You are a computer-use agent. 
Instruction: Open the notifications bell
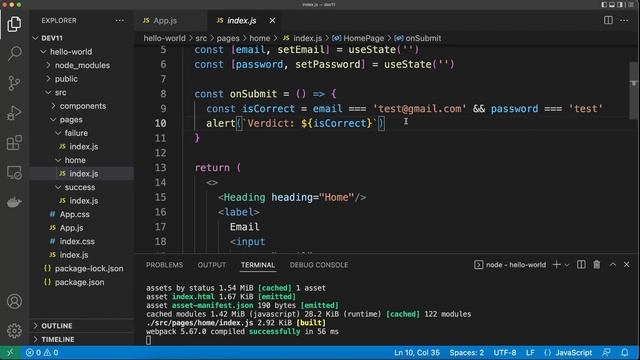[624, 353]
